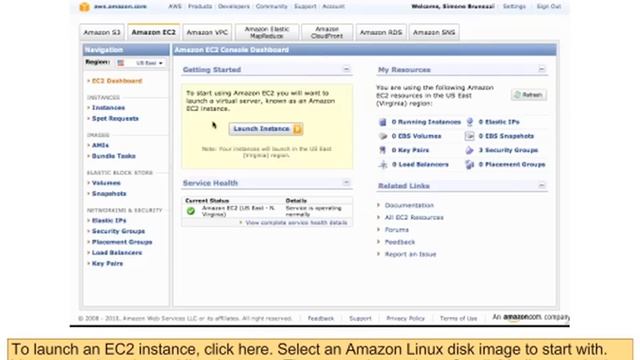Image resolution: width=640 pixels, height=360 pixels.
Task: Click the green service status check icon
Action: coord(191,211)
